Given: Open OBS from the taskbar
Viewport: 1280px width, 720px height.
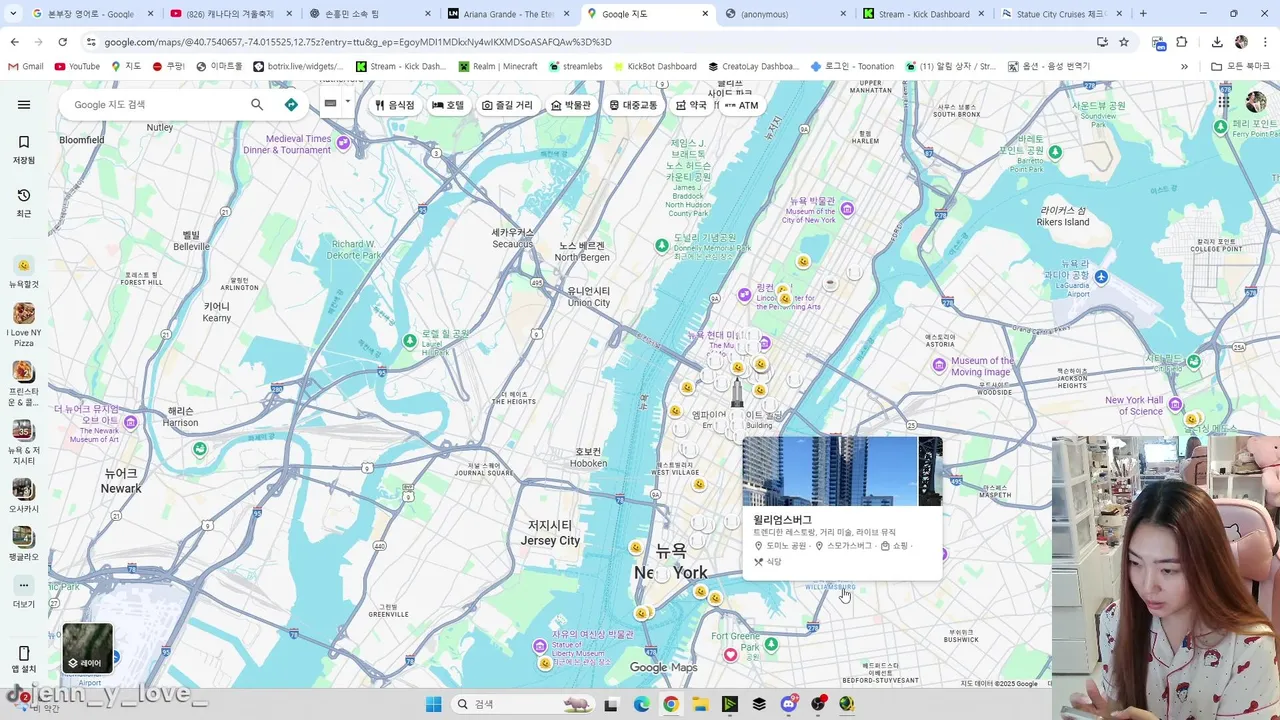Looking at the screenshot, I should pyautogui.click(x=818, y=704).
